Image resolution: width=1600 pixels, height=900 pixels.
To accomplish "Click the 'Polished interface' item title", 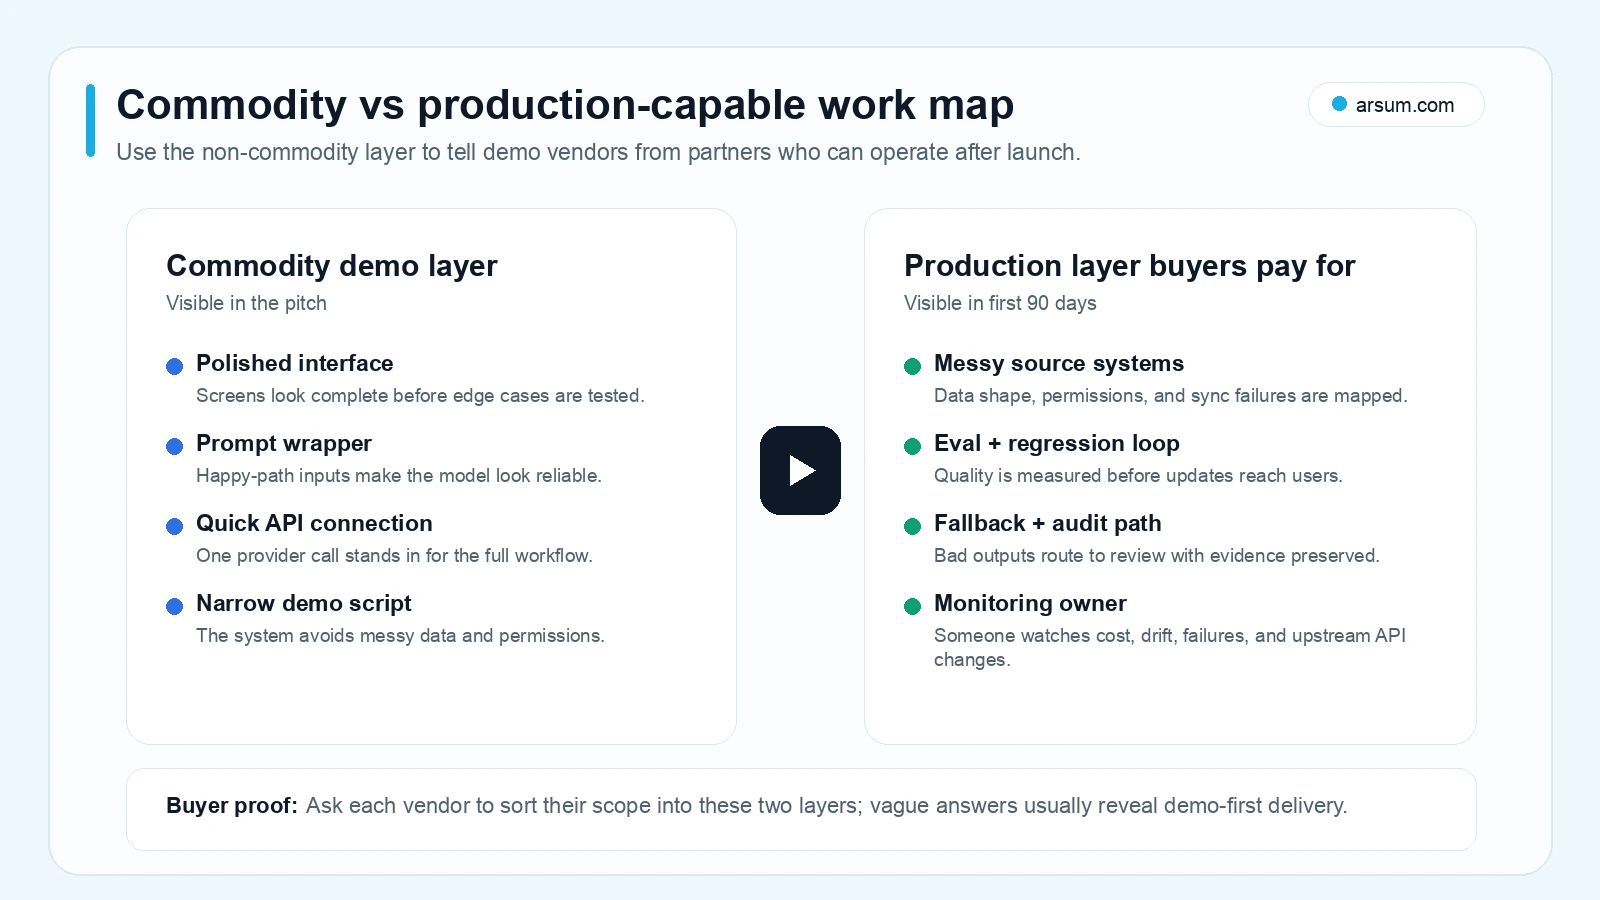I will (295, 363).
